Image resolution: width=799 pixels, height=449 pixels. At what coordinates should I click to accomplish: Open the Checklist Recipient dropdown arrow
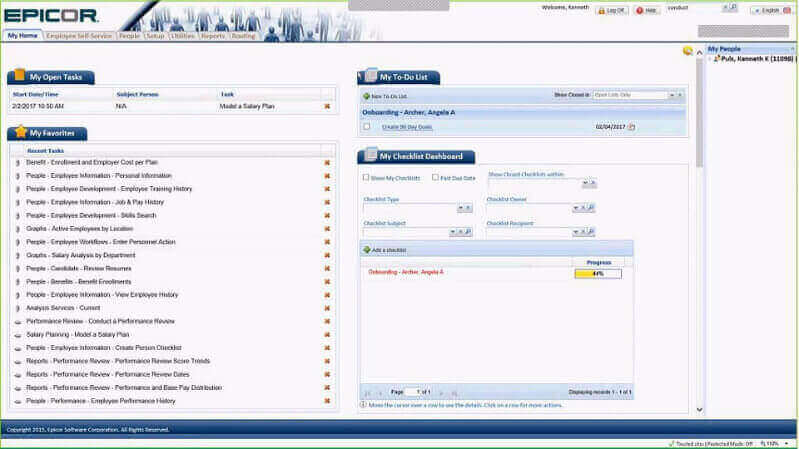point(576,232)
